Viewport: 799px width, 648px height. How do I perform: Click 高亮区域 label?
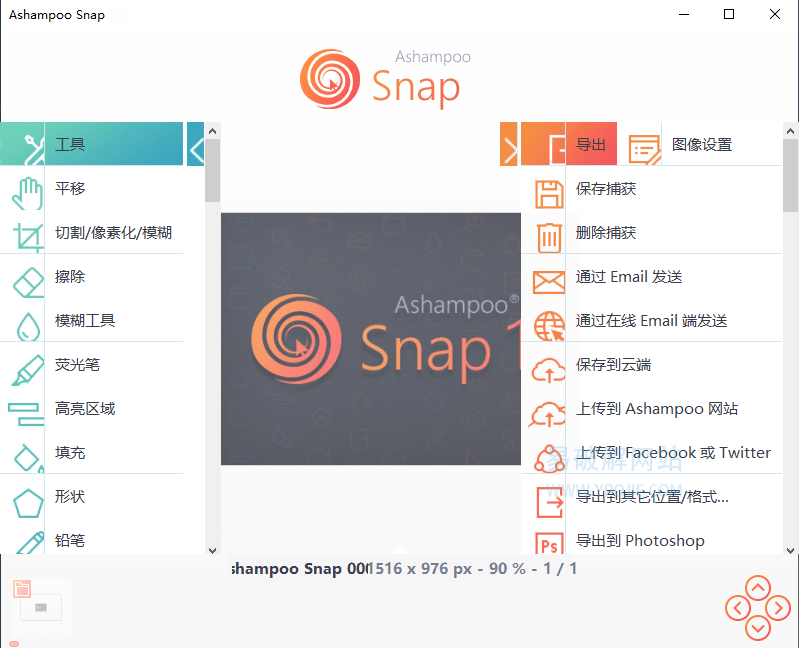pos(85,409)
